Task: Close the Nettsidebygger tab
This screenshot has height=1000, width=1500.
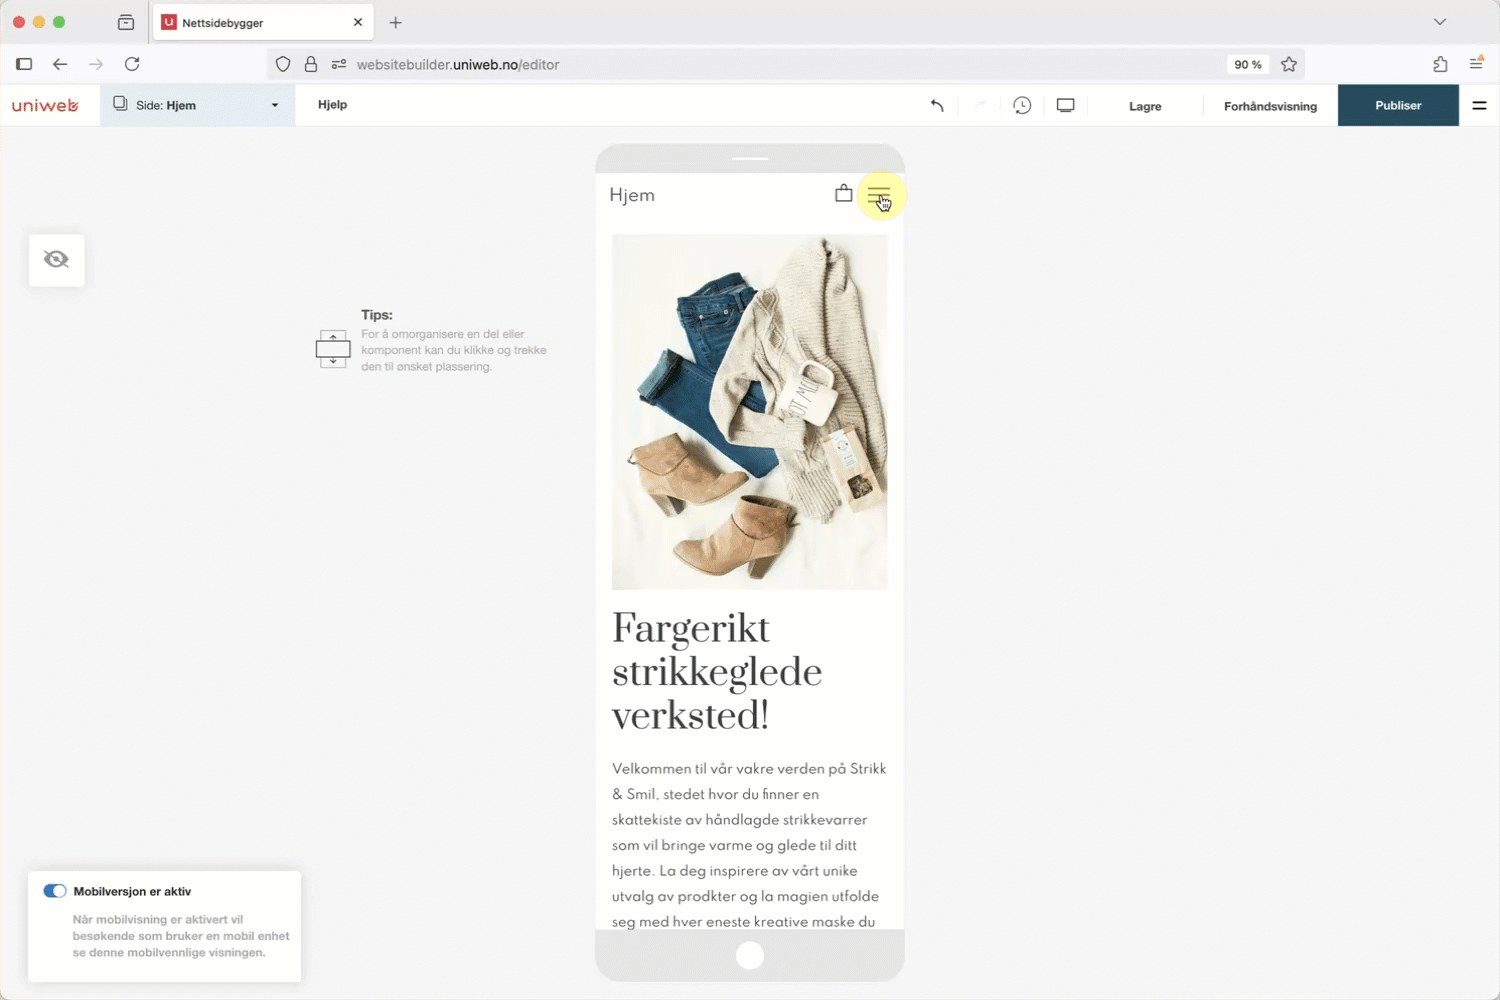Action: coord(358,22)
